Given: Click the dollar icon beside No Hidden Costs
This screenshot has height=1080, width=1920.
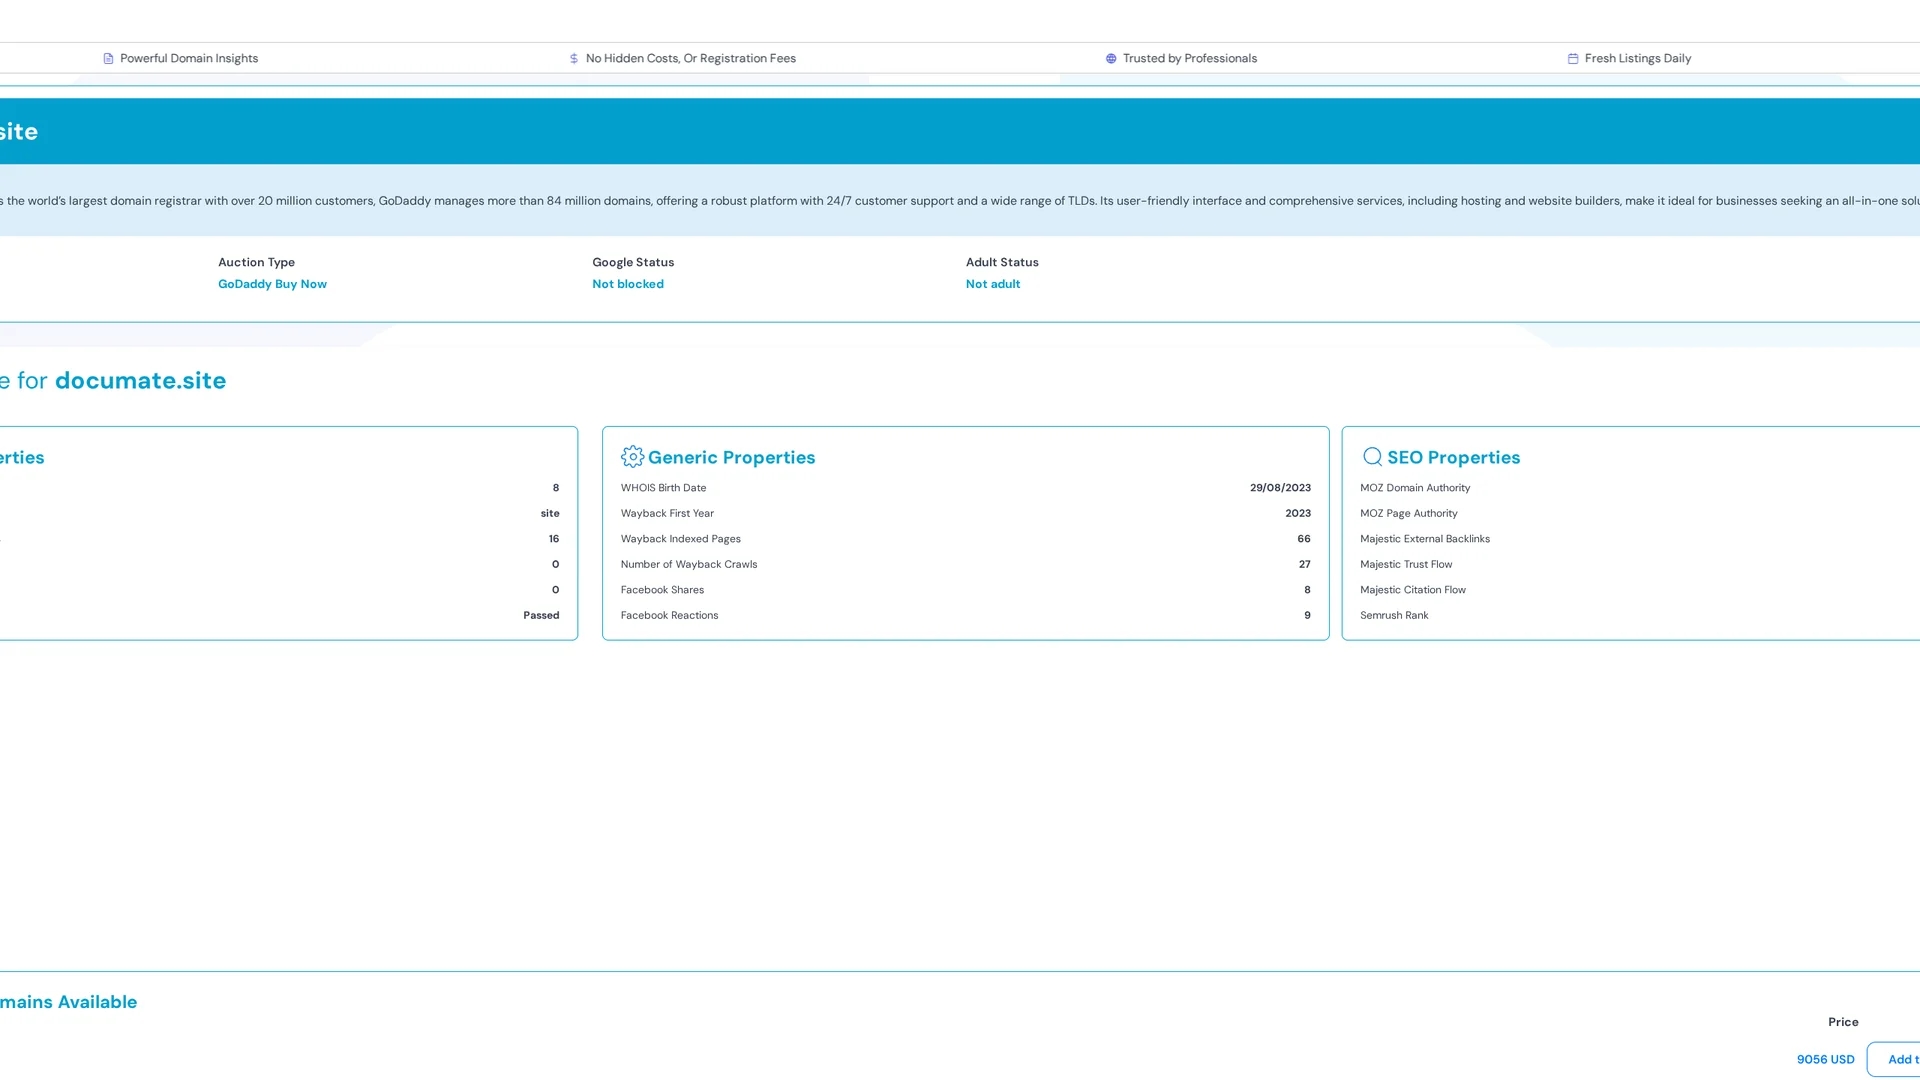Looking at the screenshot, I should [574, 59].
